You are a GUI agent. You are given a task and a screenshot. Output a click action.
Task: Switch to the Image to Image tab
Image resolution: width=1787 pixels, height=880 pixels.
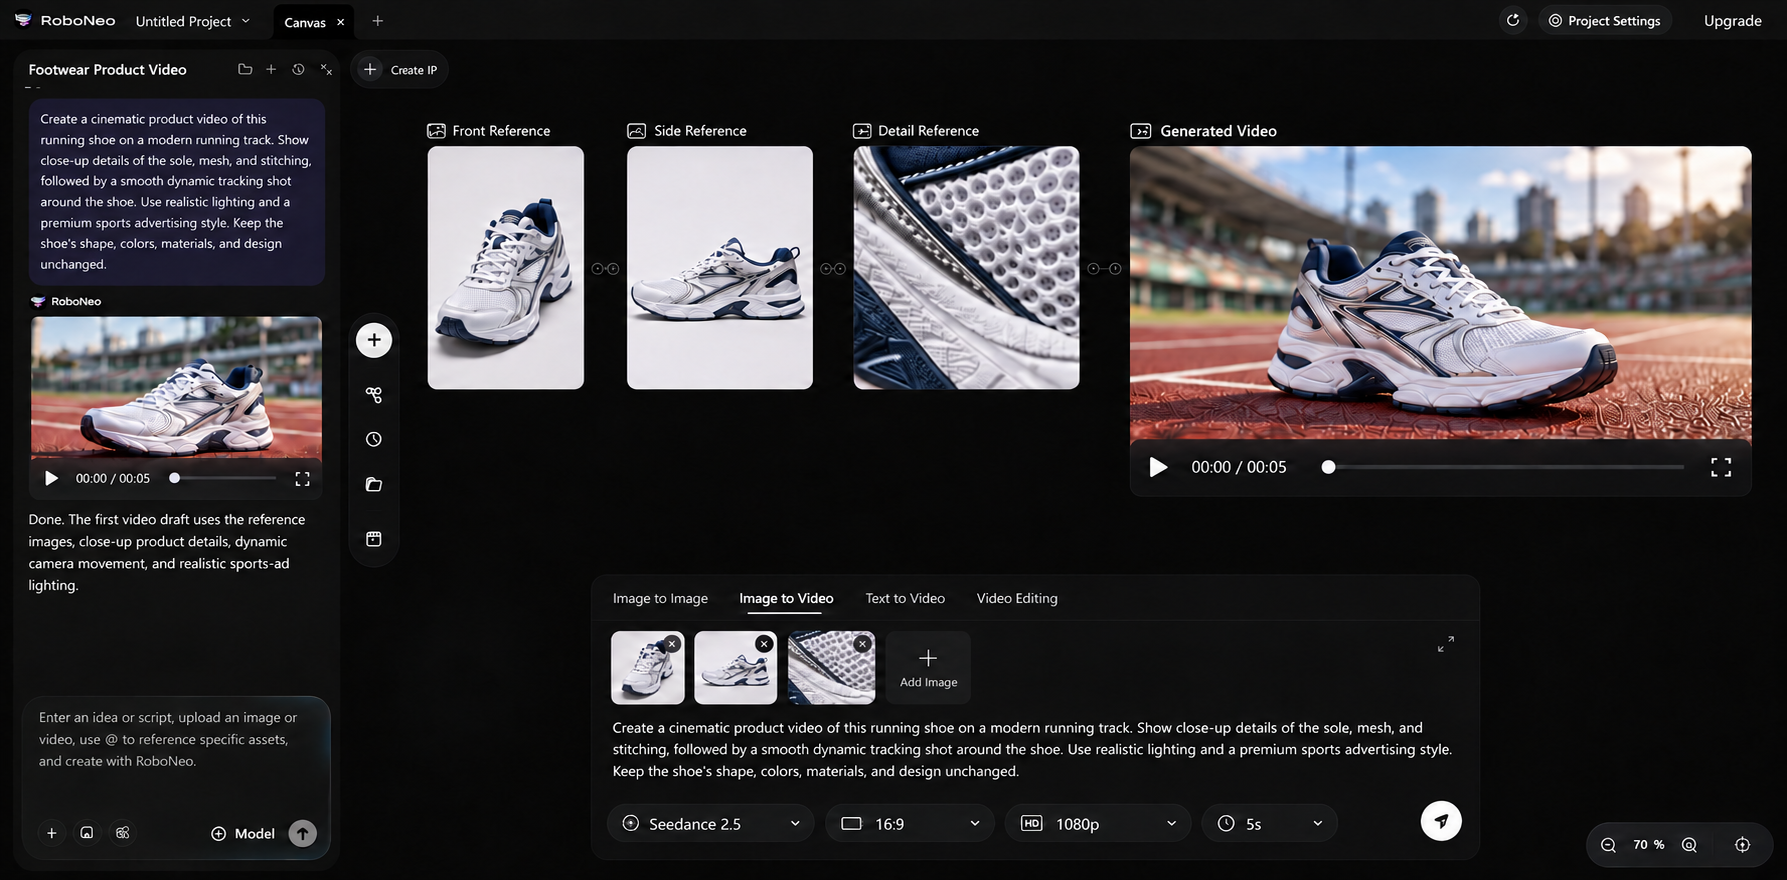coord(660,598)
